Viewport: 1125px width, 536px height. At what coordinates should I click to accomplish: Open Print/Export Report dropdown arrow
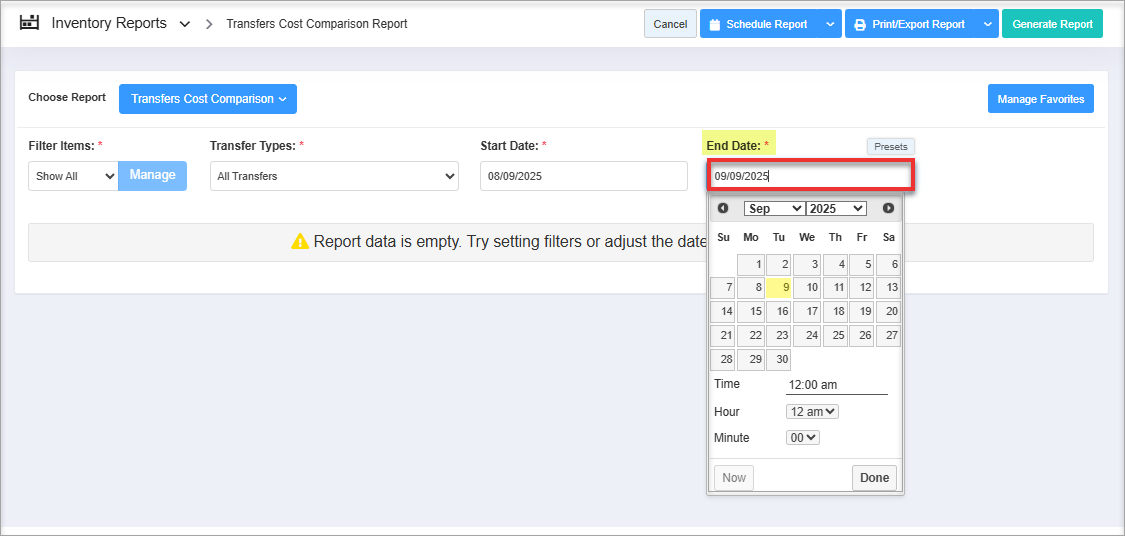coord(988,24)
